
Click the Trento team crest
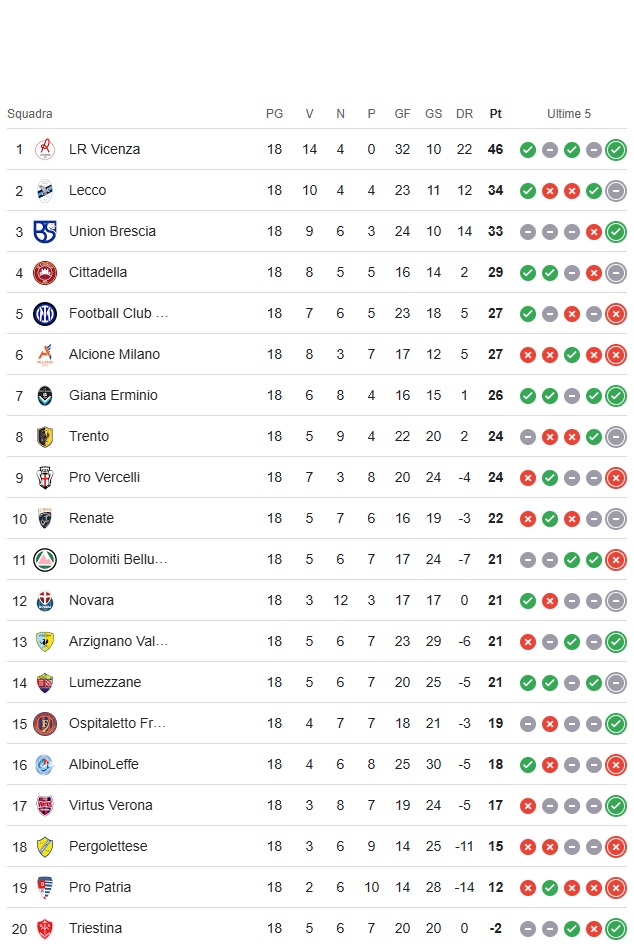(45, 437)
